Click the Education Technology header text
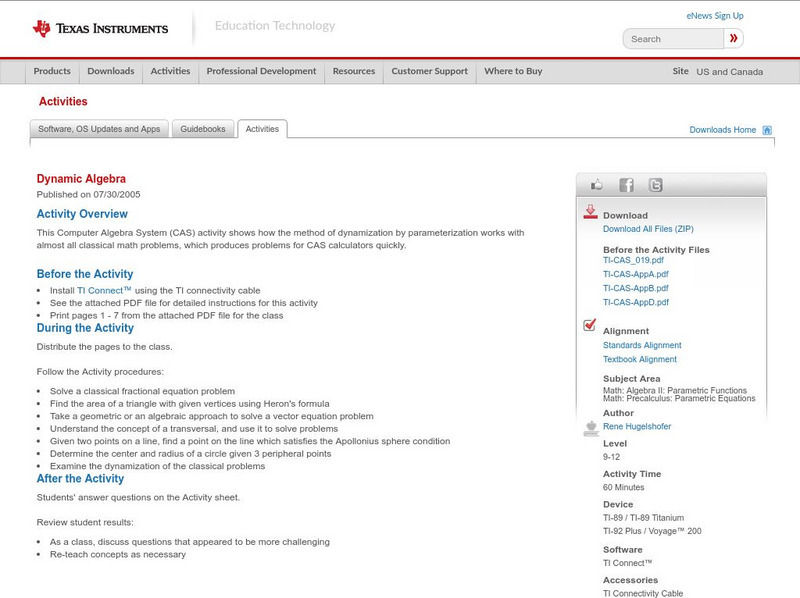Image resolution: width=800 pixels, height=598 pixels. [275, 26]
